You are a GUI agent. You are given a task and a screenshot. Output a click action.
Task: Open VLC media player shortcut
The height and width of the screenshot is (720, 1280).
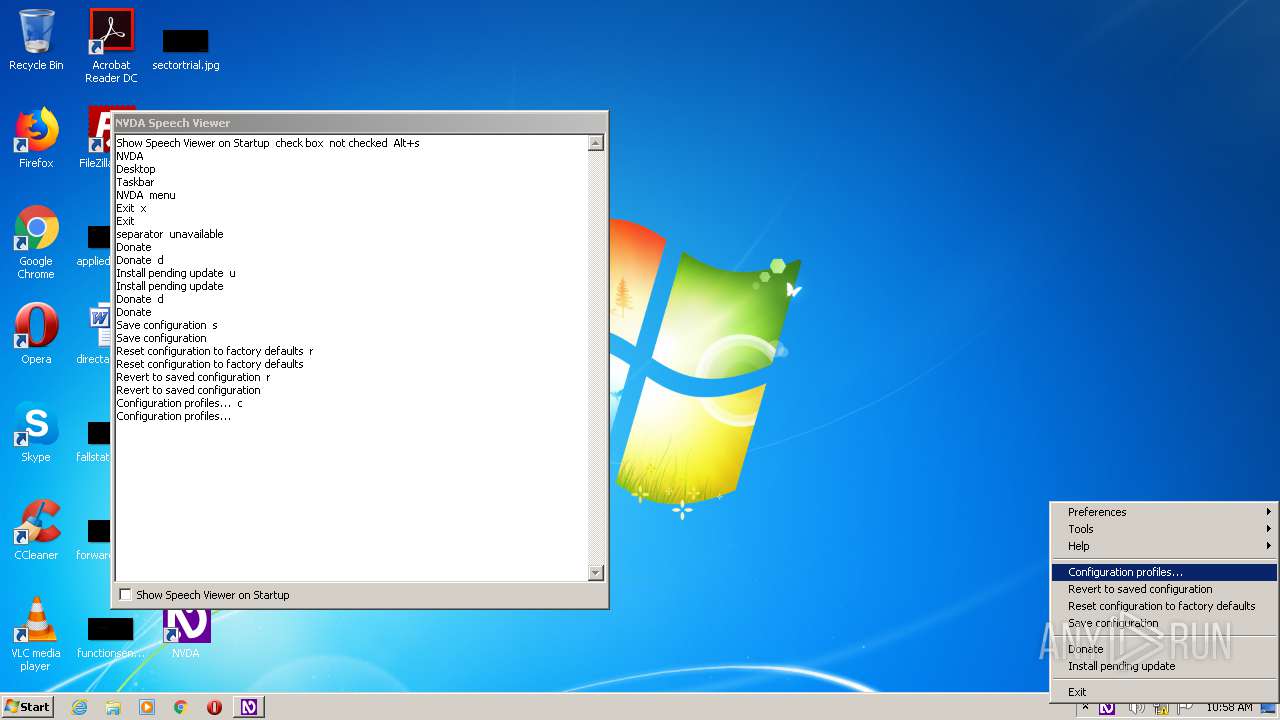click(36, 635)
